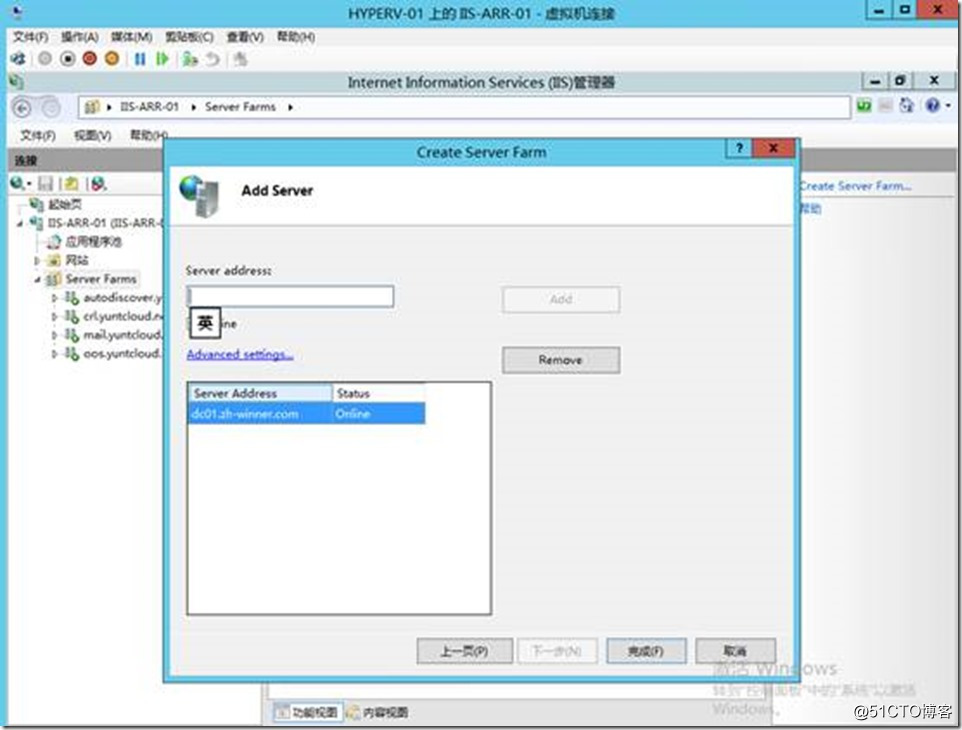Click the up-folder icon in Connections toolbar
Viewport: 962px width, 730px height.
71,183
